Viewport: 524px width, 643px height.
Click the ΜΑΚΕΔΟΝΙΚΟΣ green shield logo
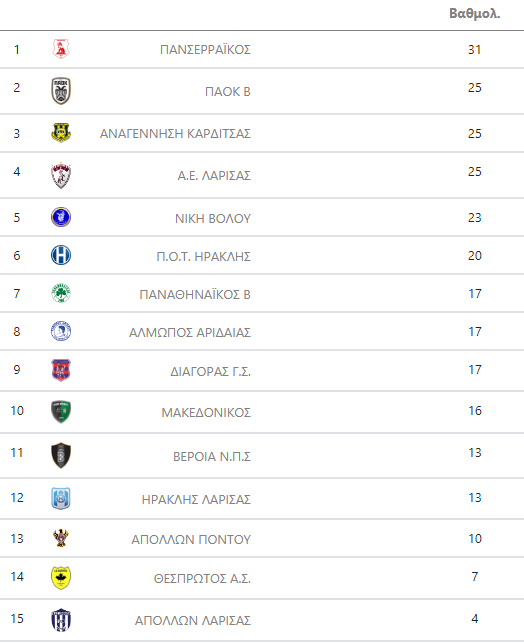(x=61, y=412)
